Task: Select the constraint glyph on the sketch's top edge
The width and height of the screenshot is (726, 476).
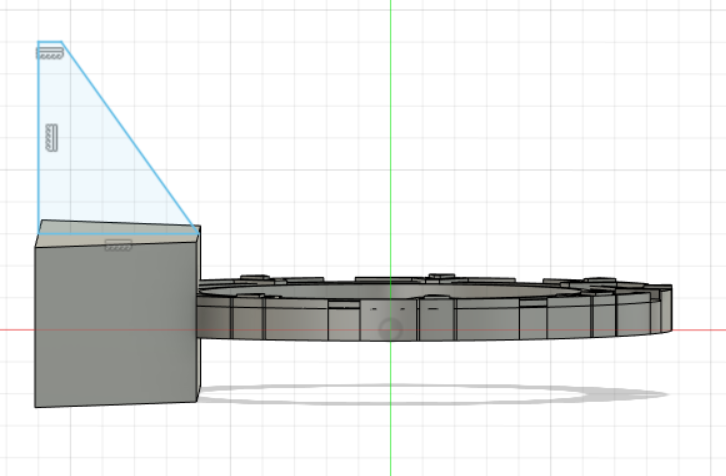Action: pyautogui.click(x=50, y=53)
